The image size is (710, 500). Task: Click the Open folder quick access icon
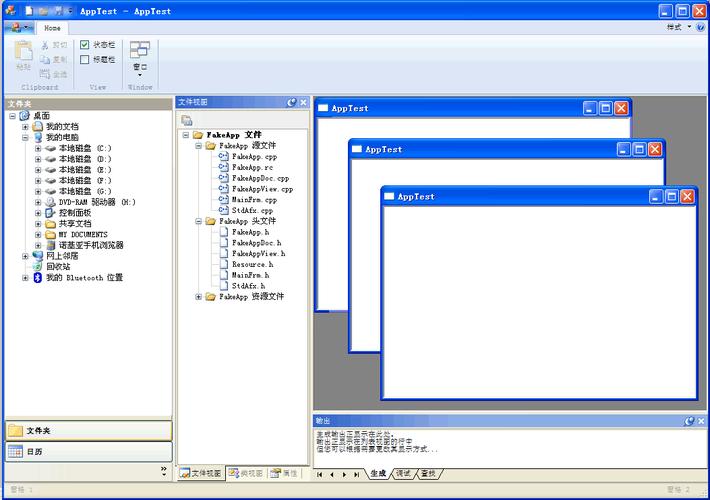tap(43, 10)
